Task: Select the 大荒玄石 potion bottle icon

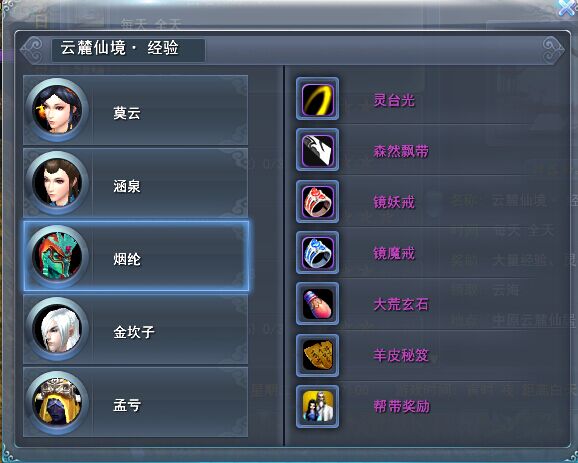Action: 317,304
